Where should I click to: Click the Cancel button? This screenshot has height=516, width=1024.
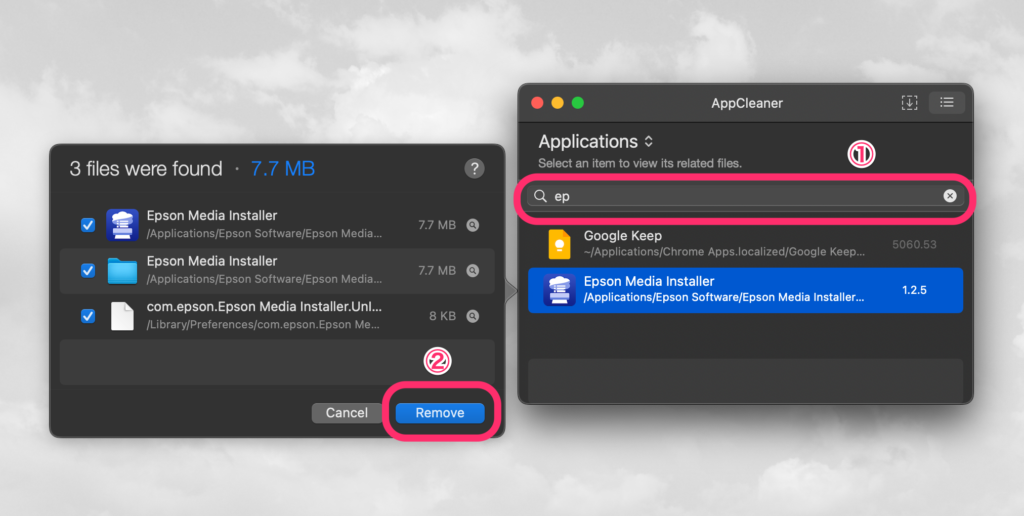[x=347, y=413]
